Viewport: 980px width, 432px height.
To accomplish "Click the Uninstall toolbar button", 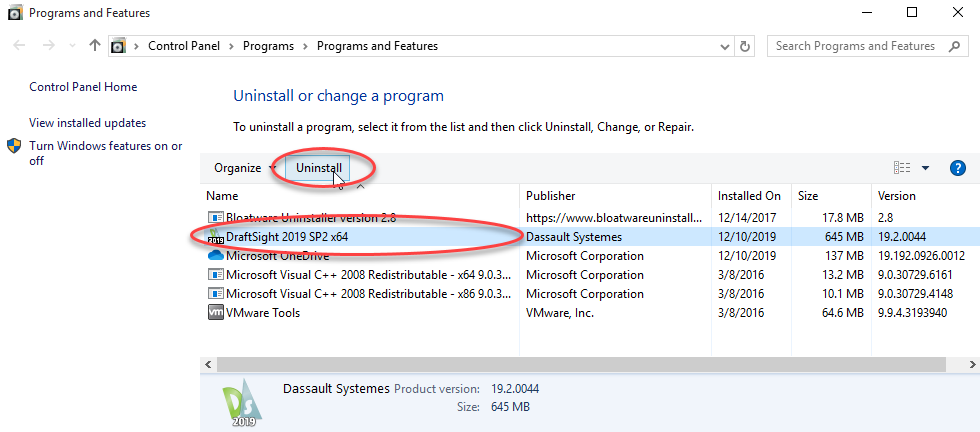I will click(319, 168).
